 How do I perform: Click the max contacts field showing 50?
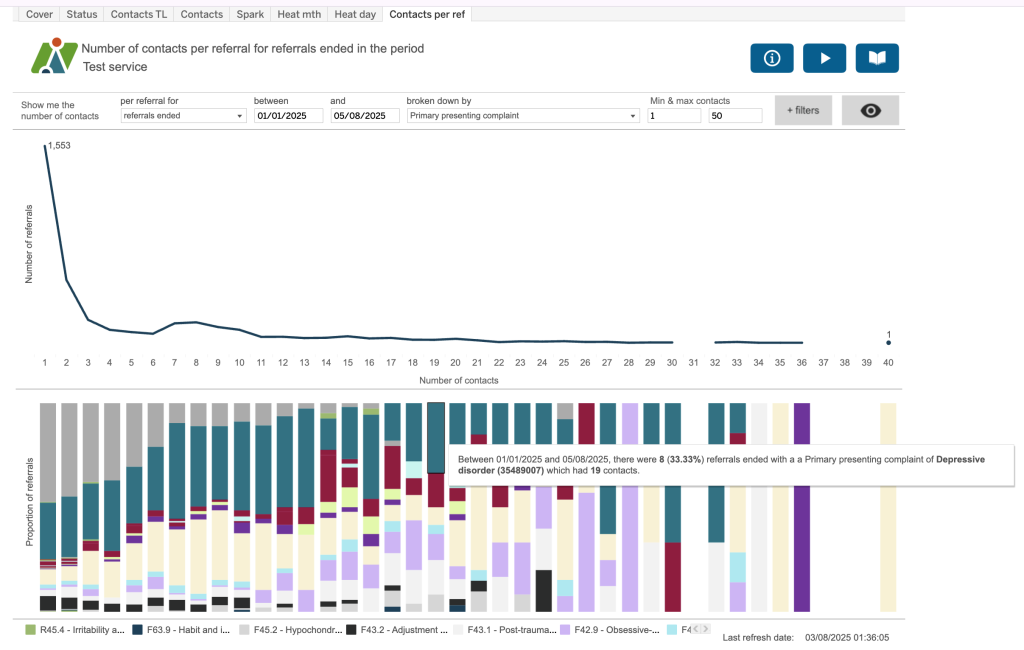coord(735,116)
